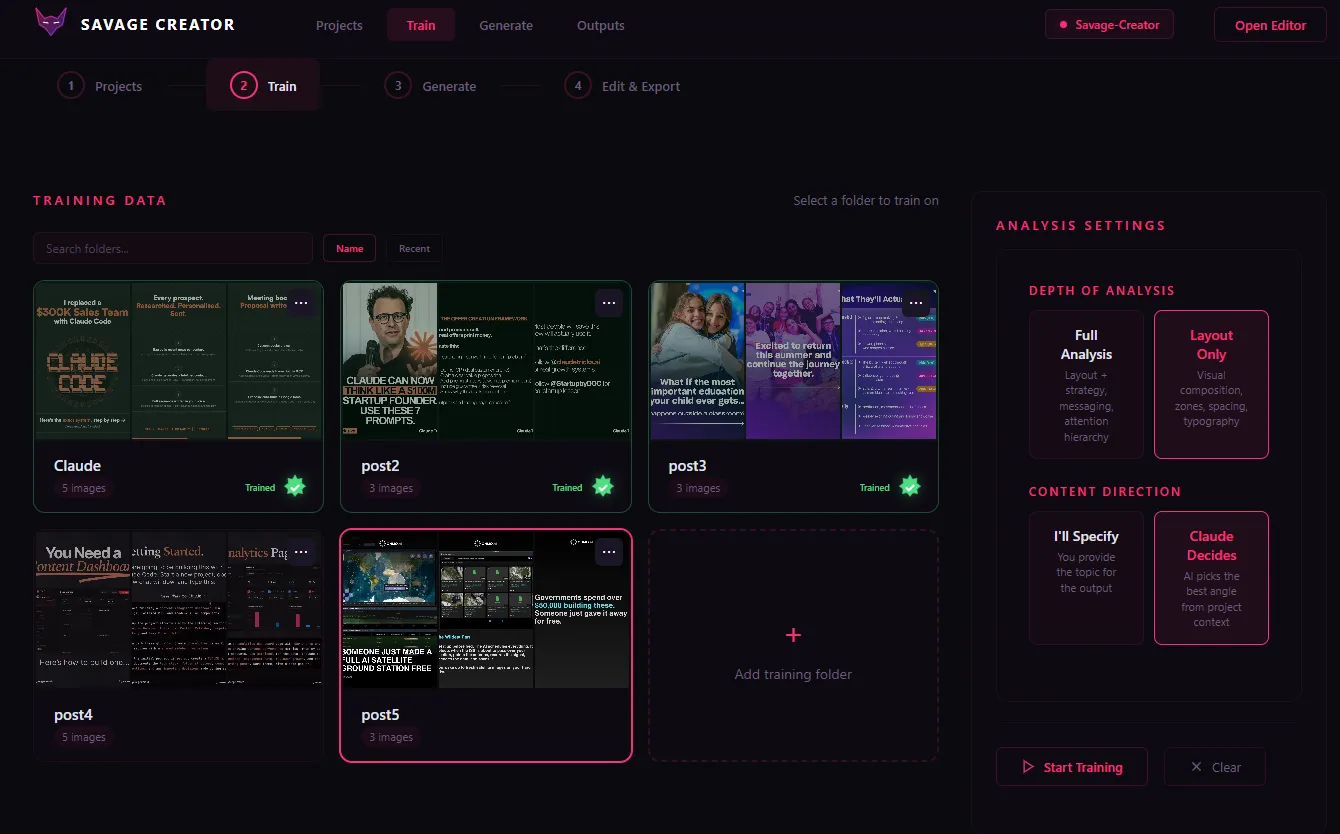Open the options menu on the Claude folder
Image resolution: width=1340 pixels, height=834 pixels.
pyautogui.click(x=301, y=301)
